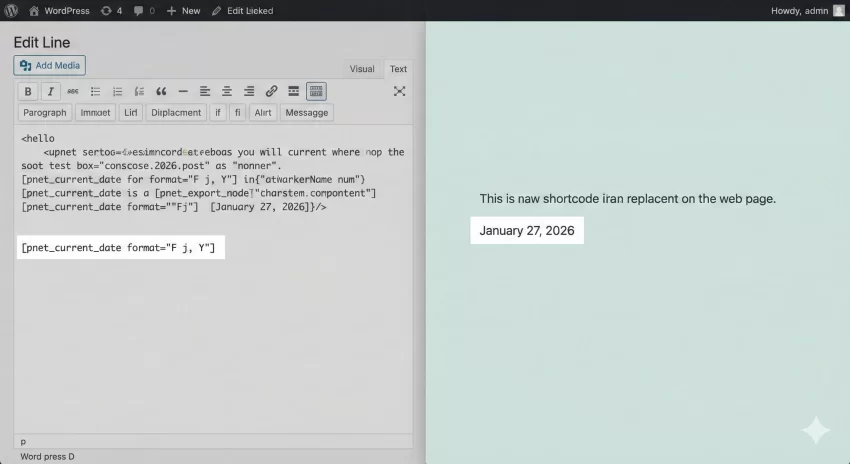This screenshot has width=850, height=464.
Task: Click the highlighted pnet_current_date shortcode line
Action: pos(121,248)
